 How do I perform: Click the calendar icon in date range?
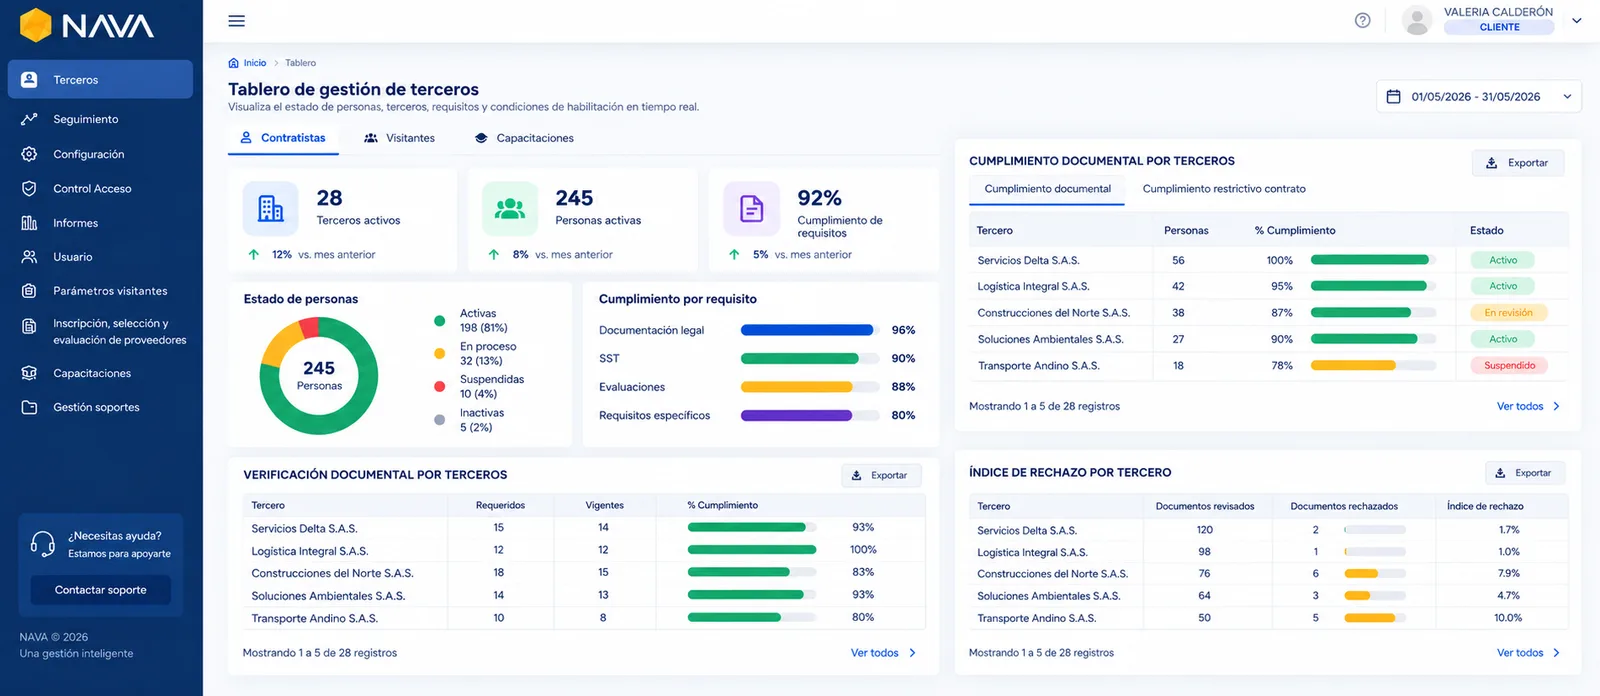click(x=1393, y=97)
